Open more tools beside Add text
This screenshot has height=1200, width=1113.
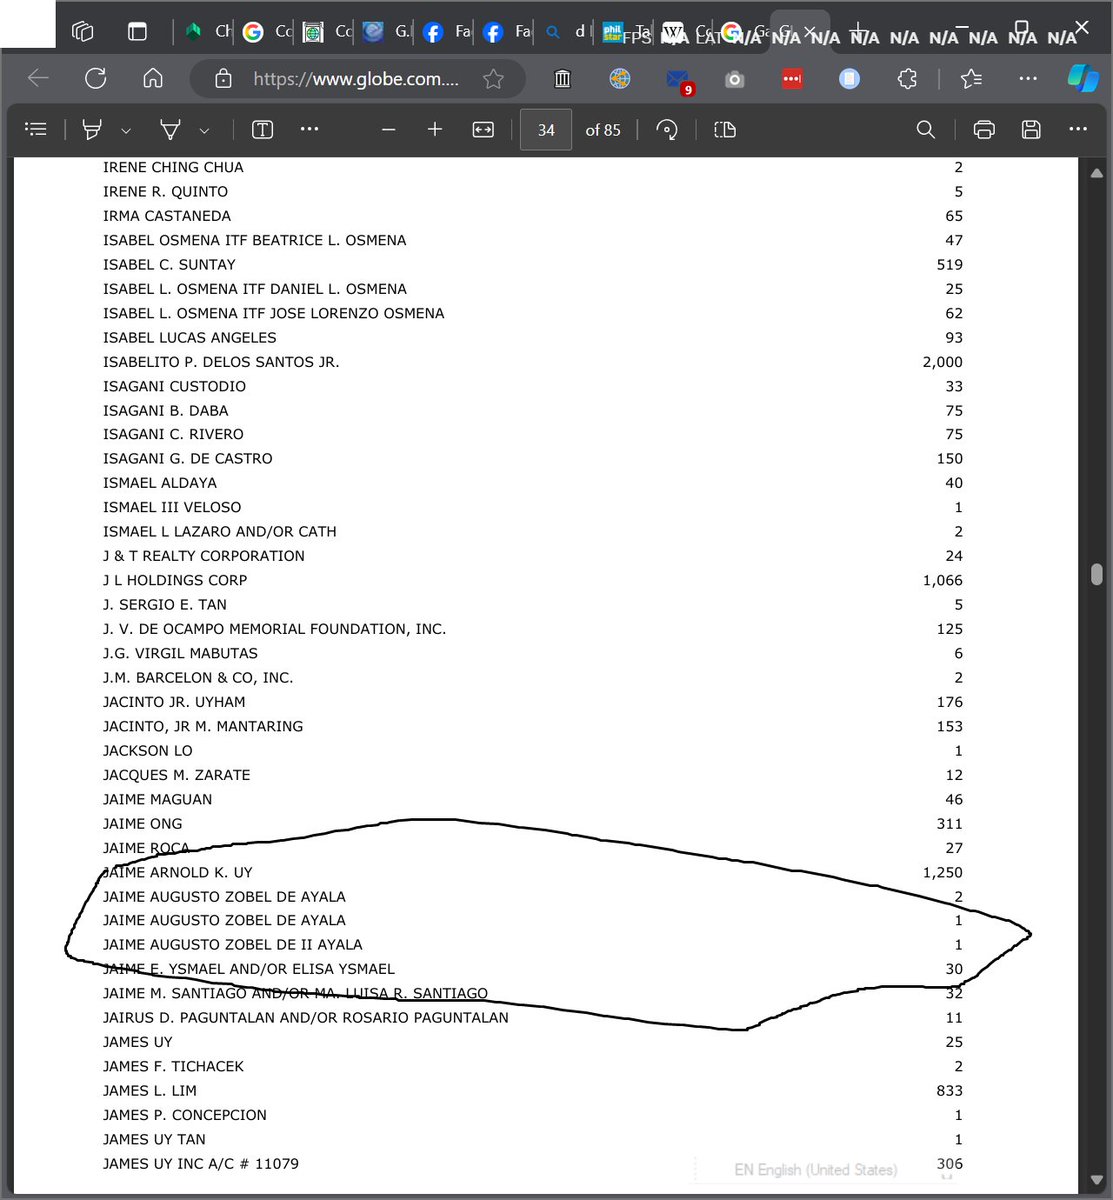[309, 129]
